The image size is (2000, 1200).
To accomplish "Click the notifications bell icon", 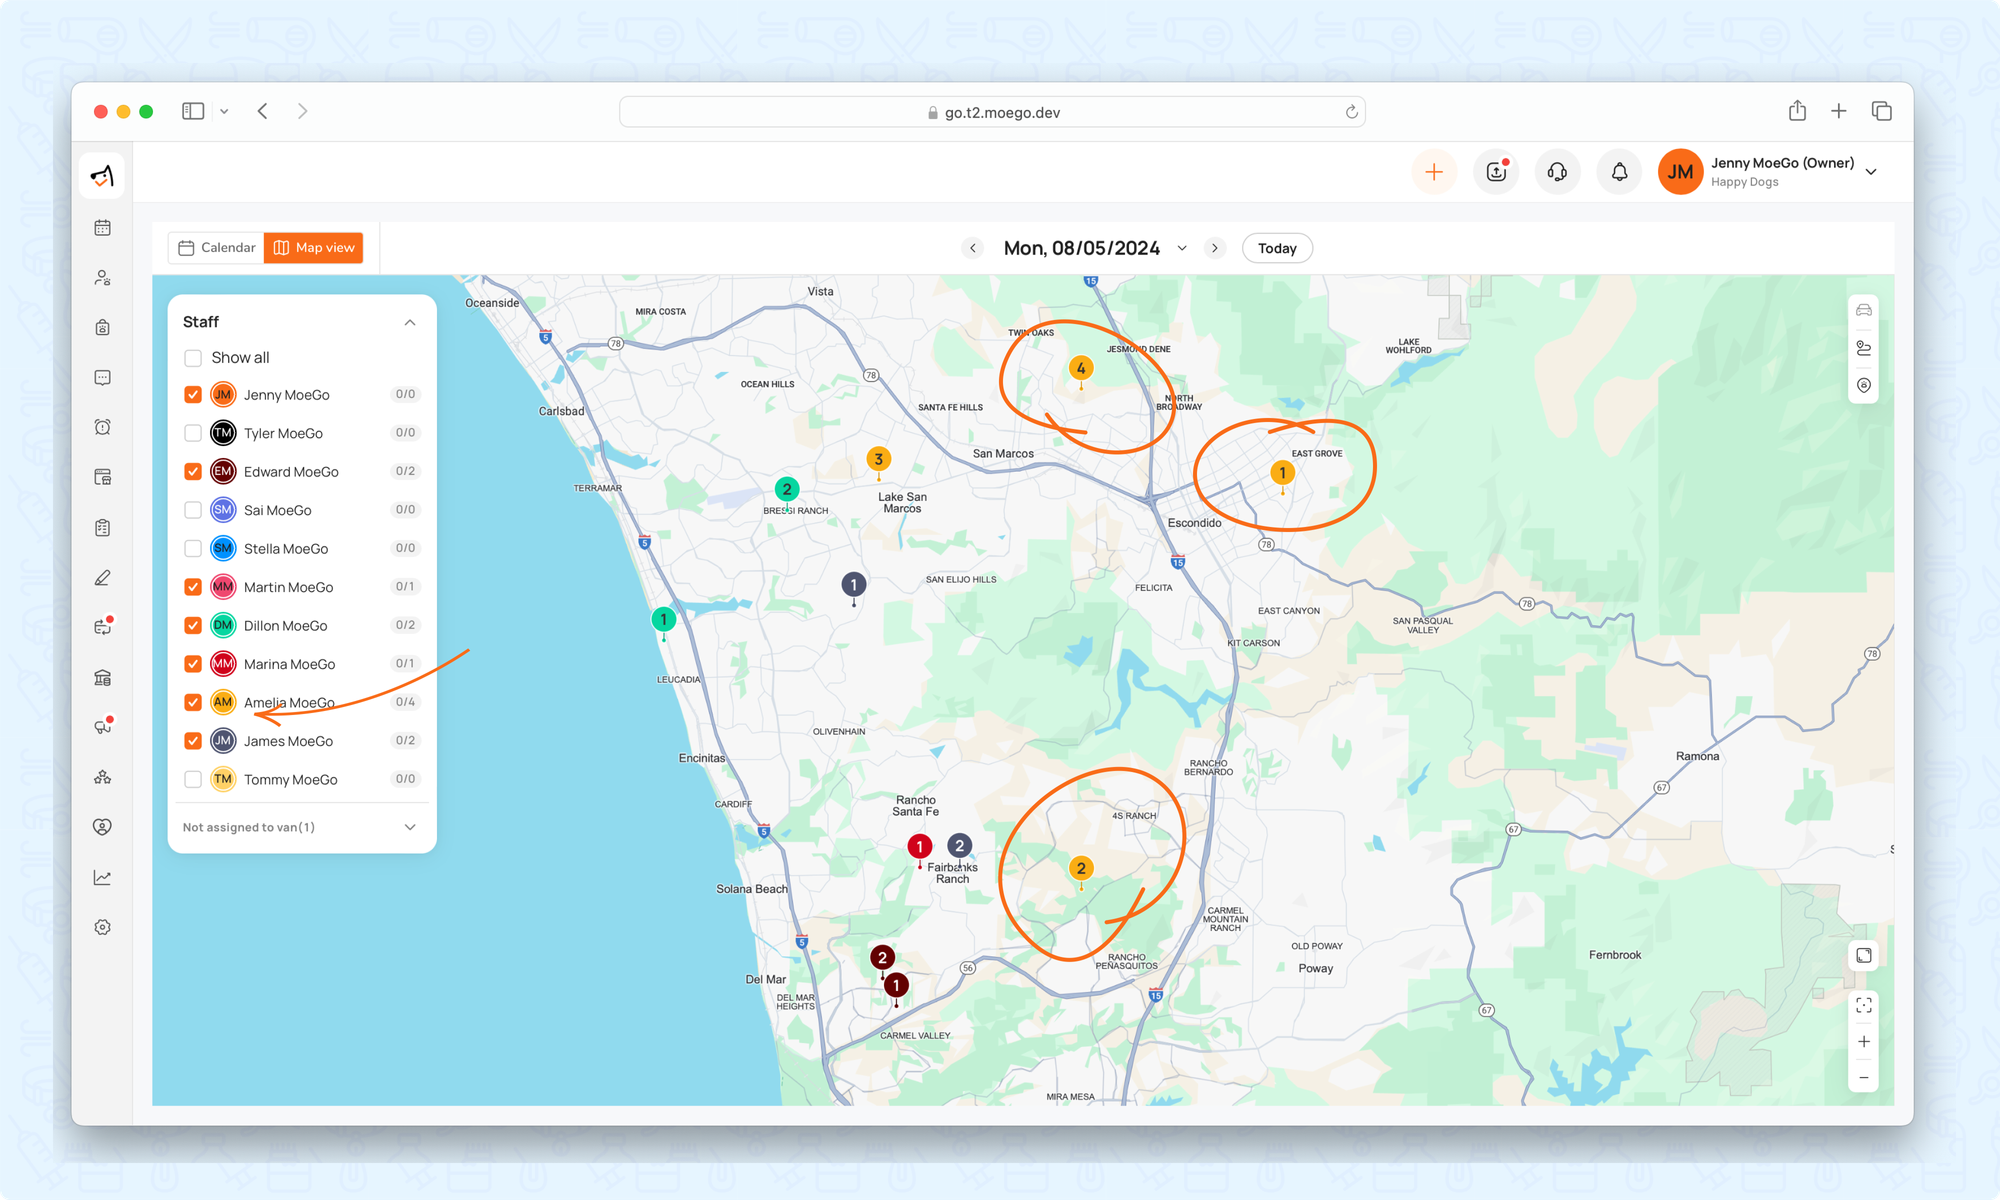I will (1619, 172).
